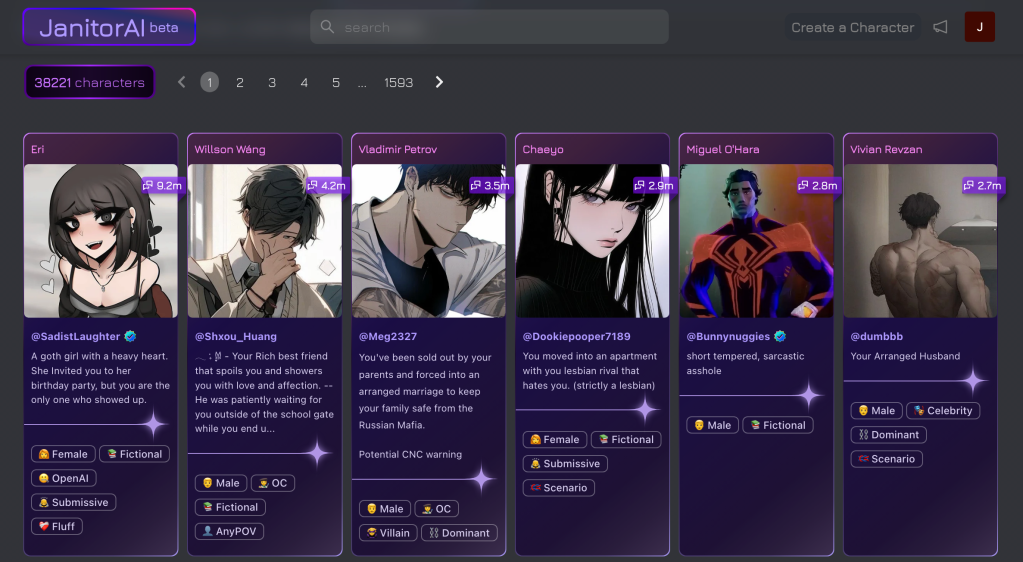Open Chaeyo character image
The image size is (1023, 562).
point(592,241)
